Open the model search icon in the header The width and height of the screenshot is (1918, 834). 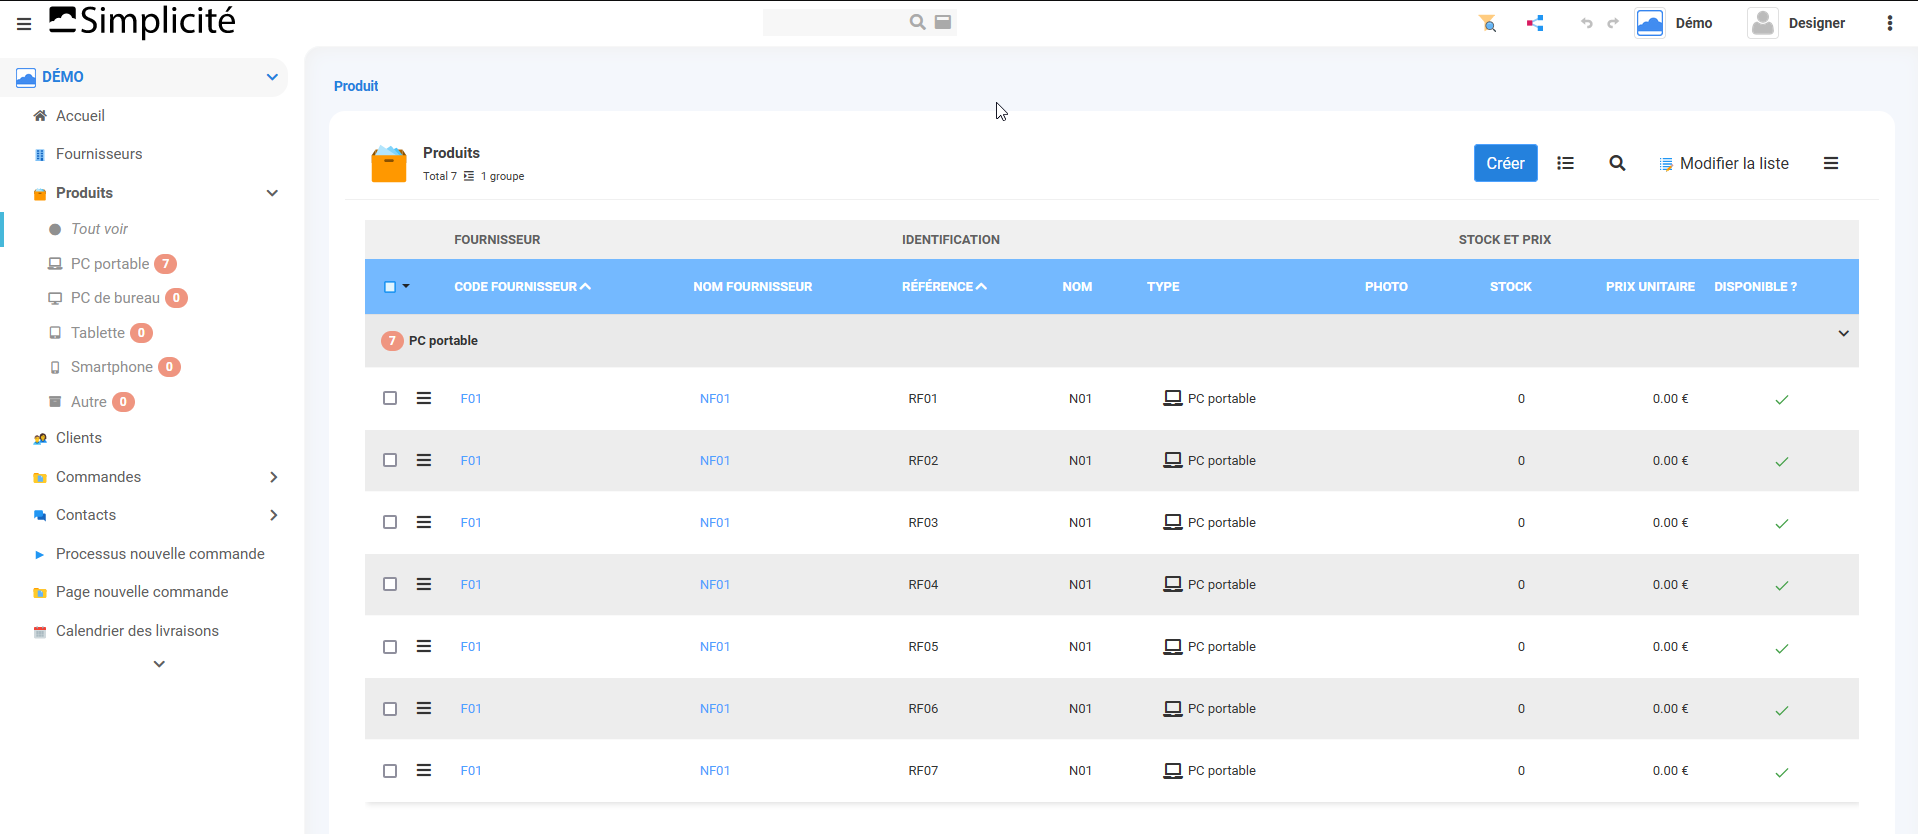[x=1488, y=23]
